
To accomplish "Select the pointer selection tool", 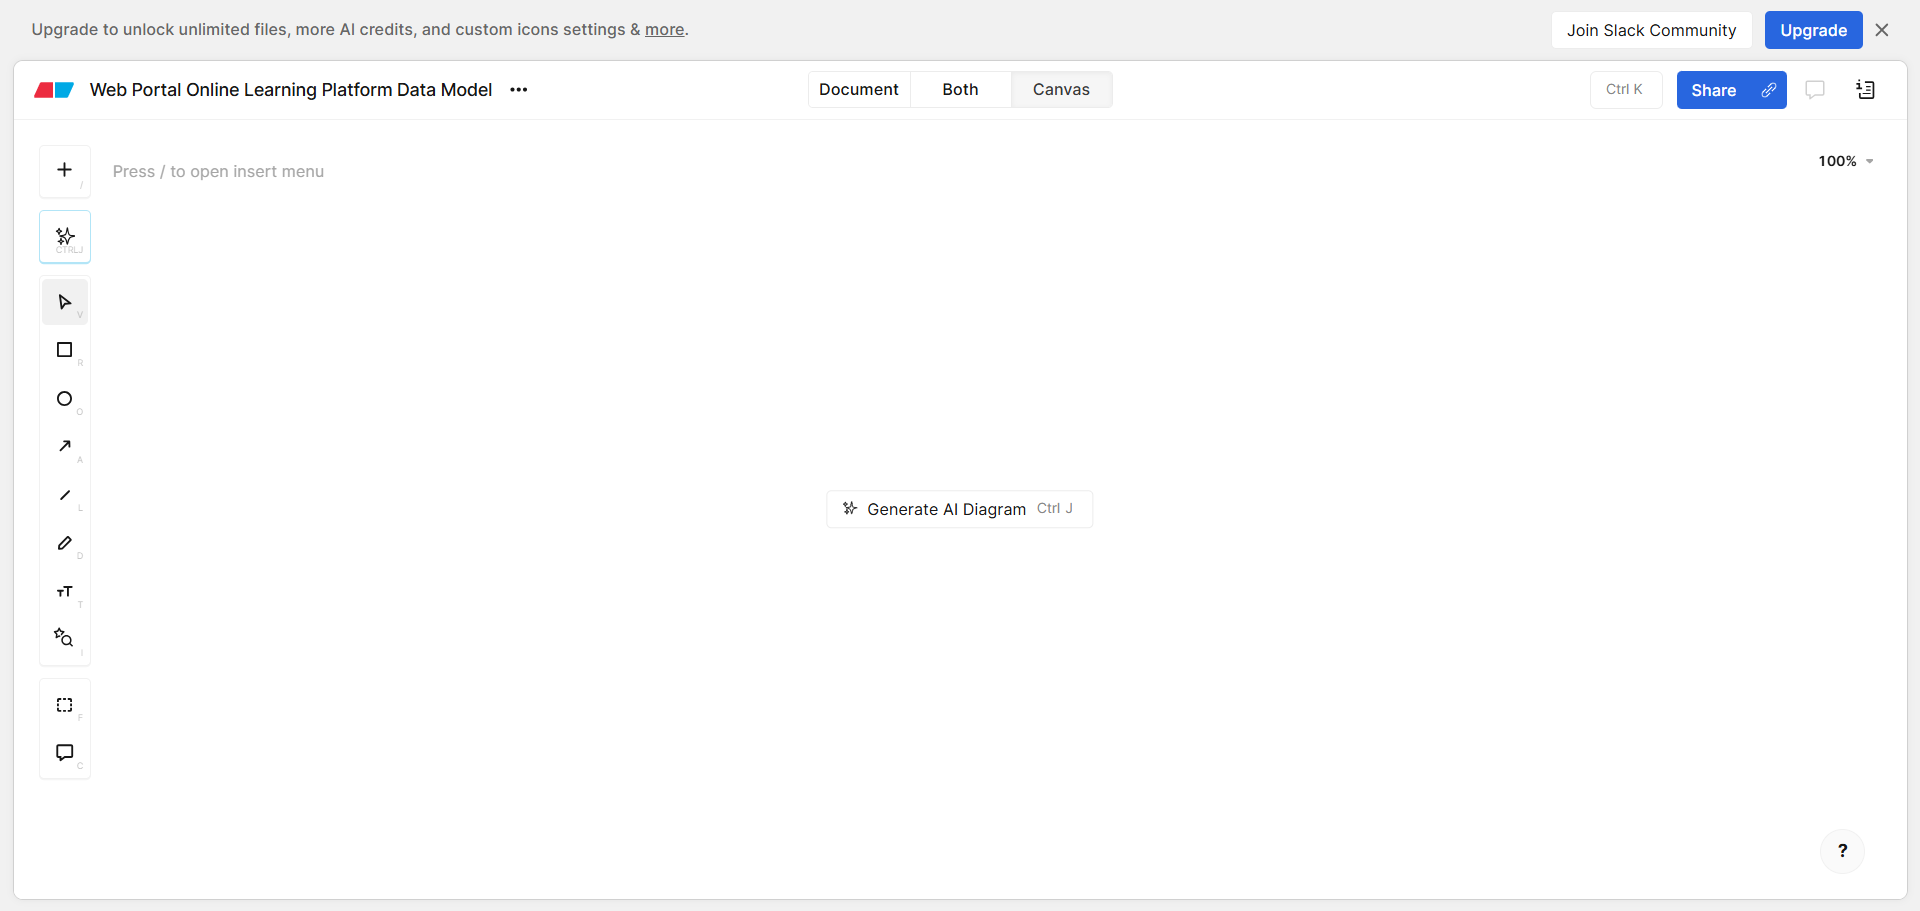I will [x=65, y=302].
